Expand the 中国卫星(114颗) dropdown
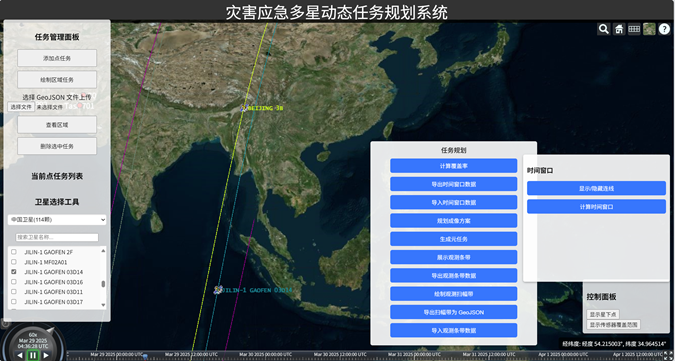The height and width of the screenshot is (361, 675). (x=57, y=220)
